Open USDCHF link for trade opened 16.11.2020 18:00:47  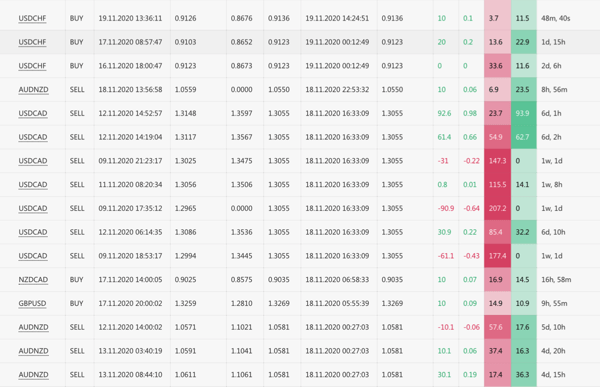[32, 66]
